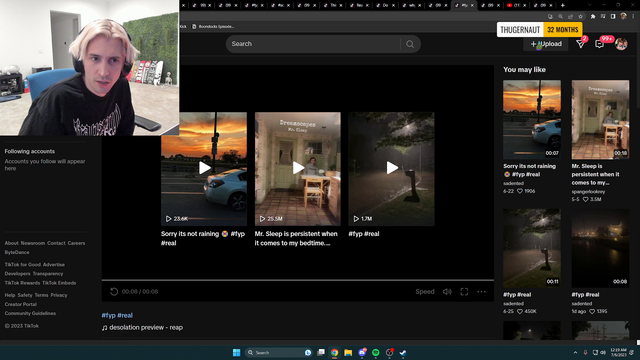Open TikTok messages paper plane icon
Screen dimensions: 640x360
tap(580, 44)
